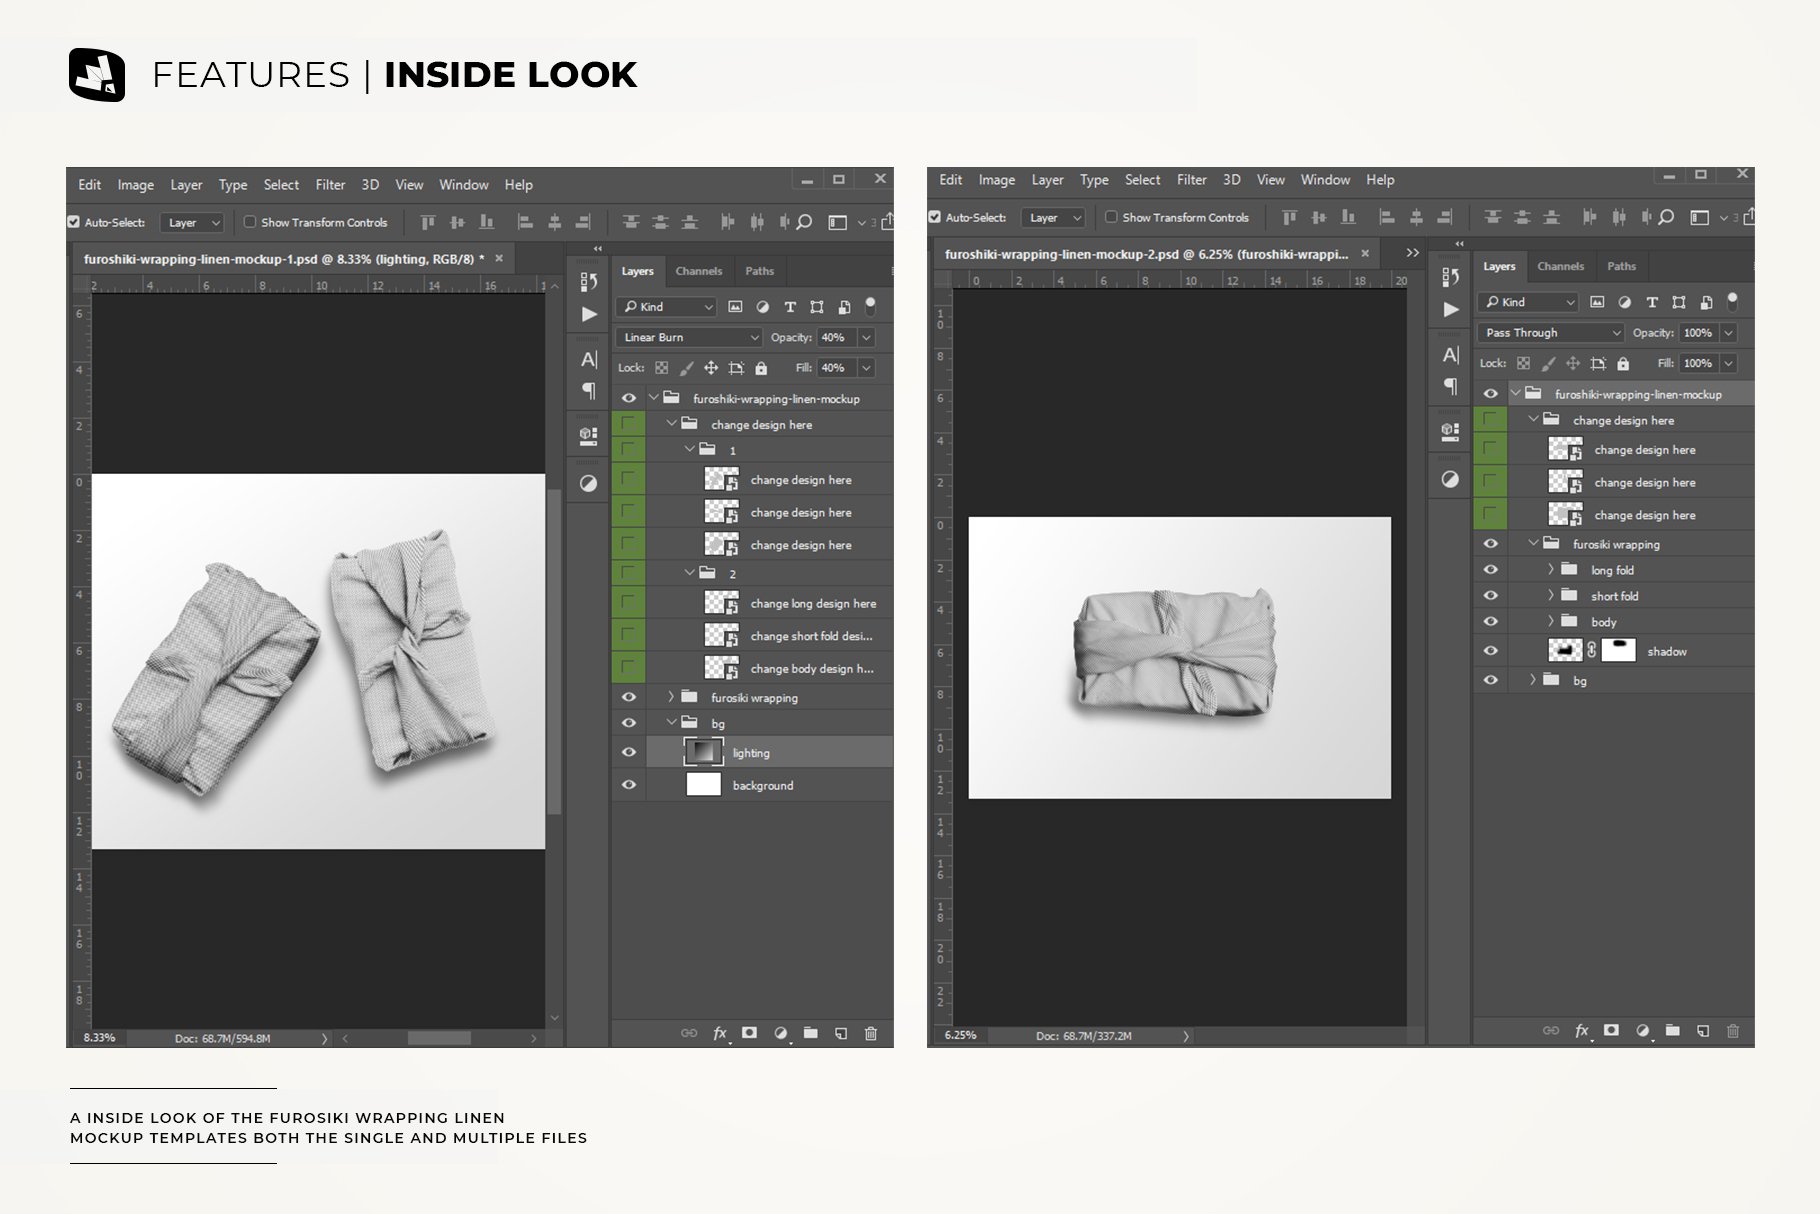Click the horizontal scrollbar in the left window
Screen dimensions: 1820x1214
click(x=440, y=1038)
